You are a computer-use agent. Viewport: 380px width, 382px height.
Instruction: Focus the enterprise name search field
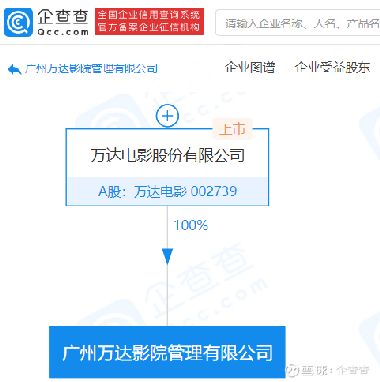click(x=298, y=23)
